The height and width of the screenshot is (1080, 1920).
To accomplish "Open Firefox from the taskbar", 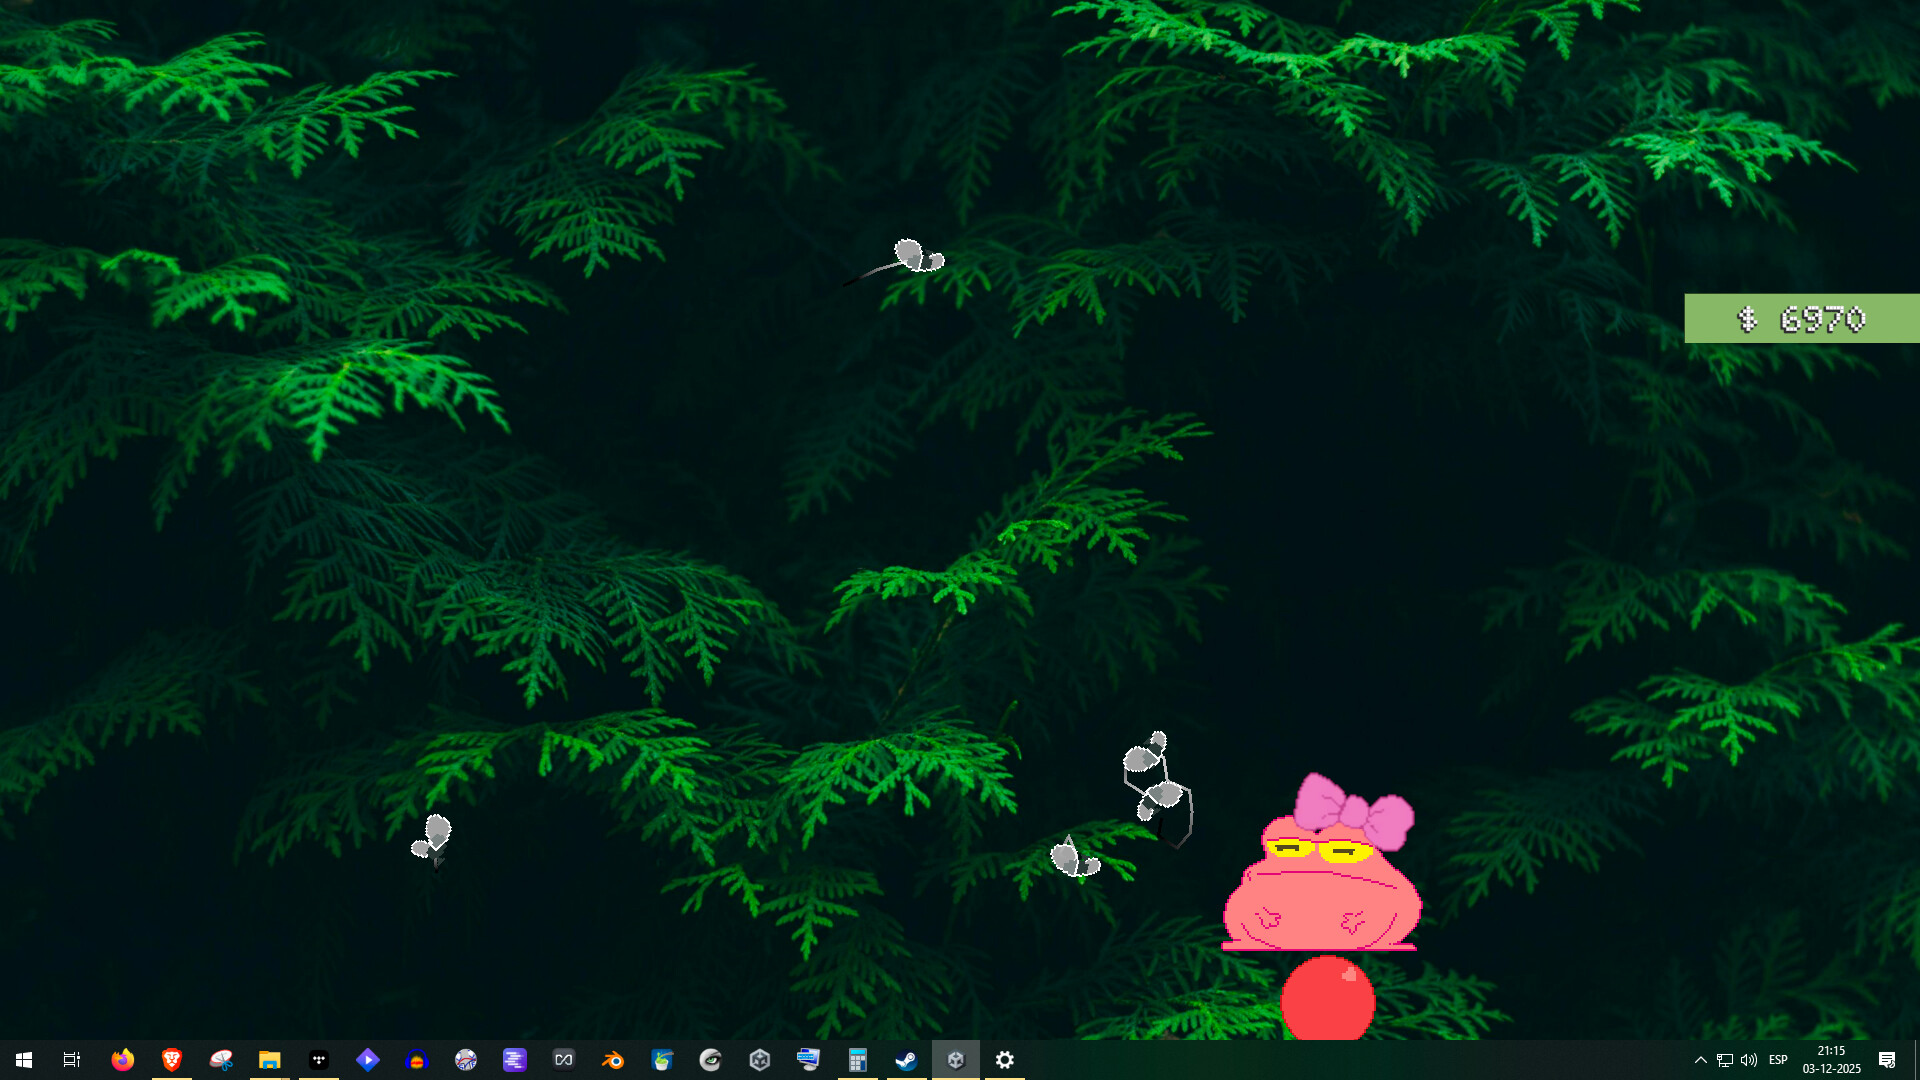I will (122, 1059).
